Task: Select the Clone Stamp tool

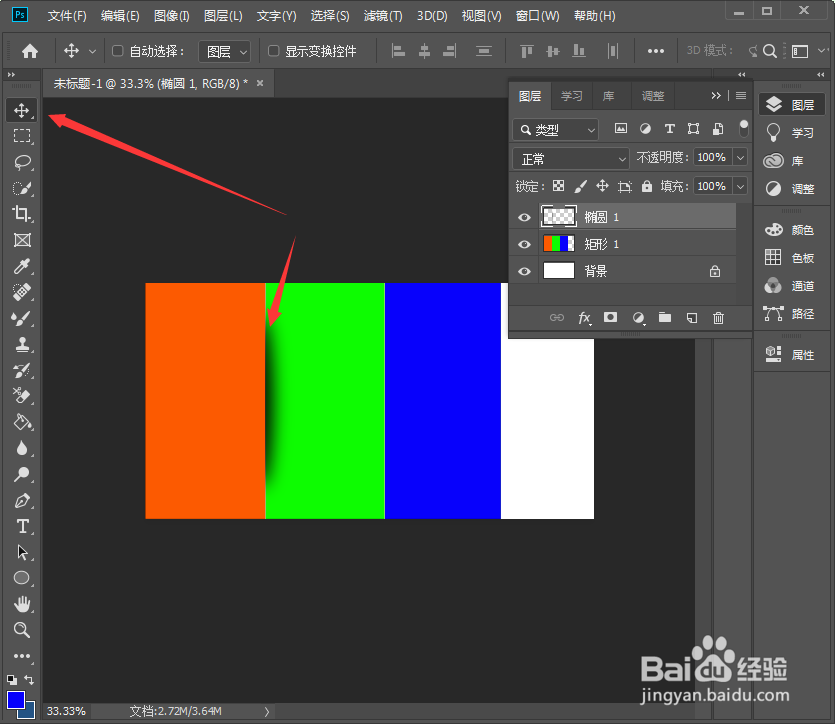Action: 21,344
